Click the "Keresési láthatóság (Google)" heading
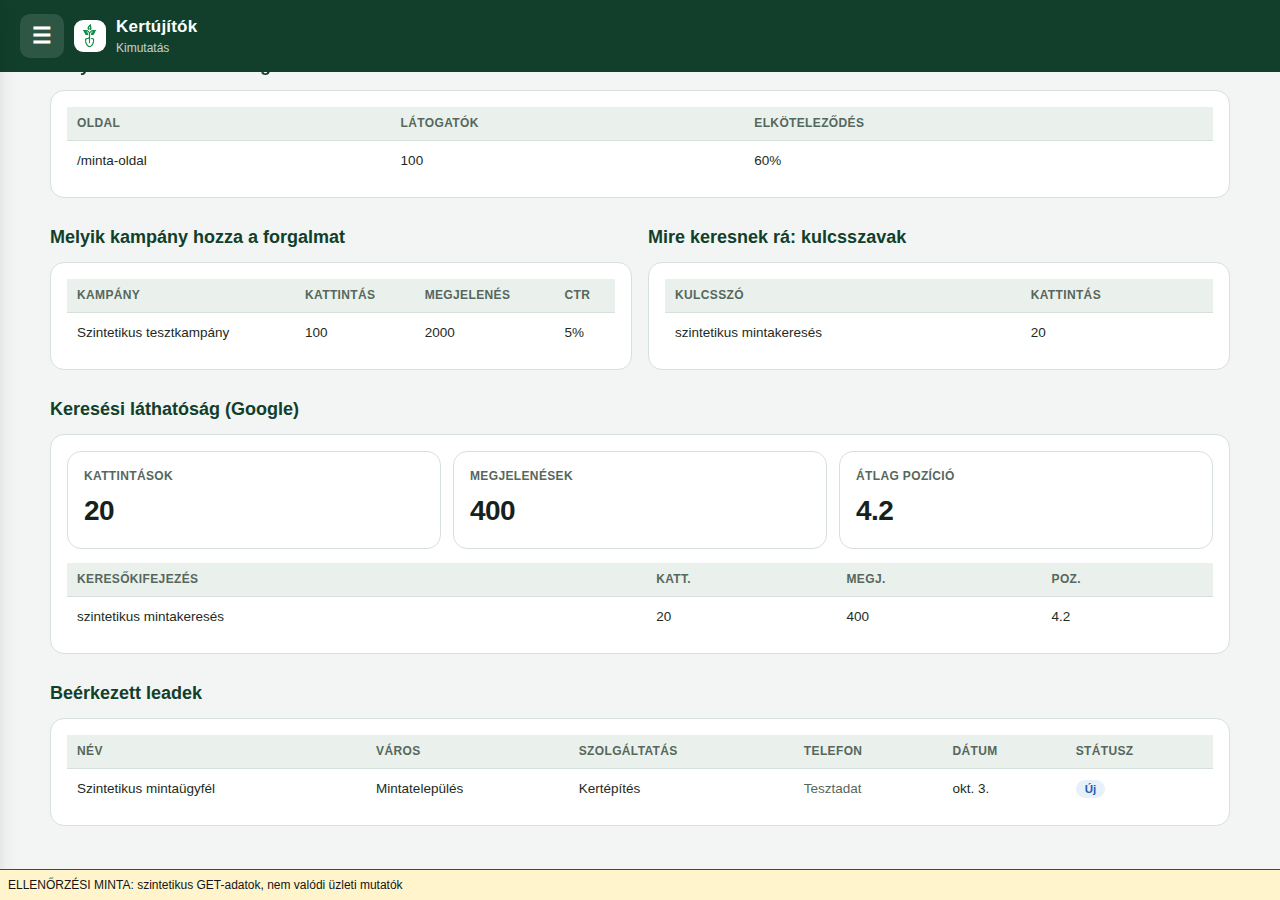 click(x=175, y=409)
